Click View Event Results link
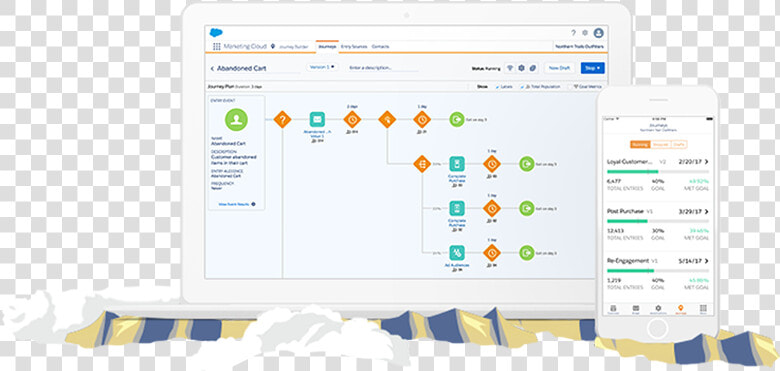Viewport: 780px width, 371px height. pos(234,204)
